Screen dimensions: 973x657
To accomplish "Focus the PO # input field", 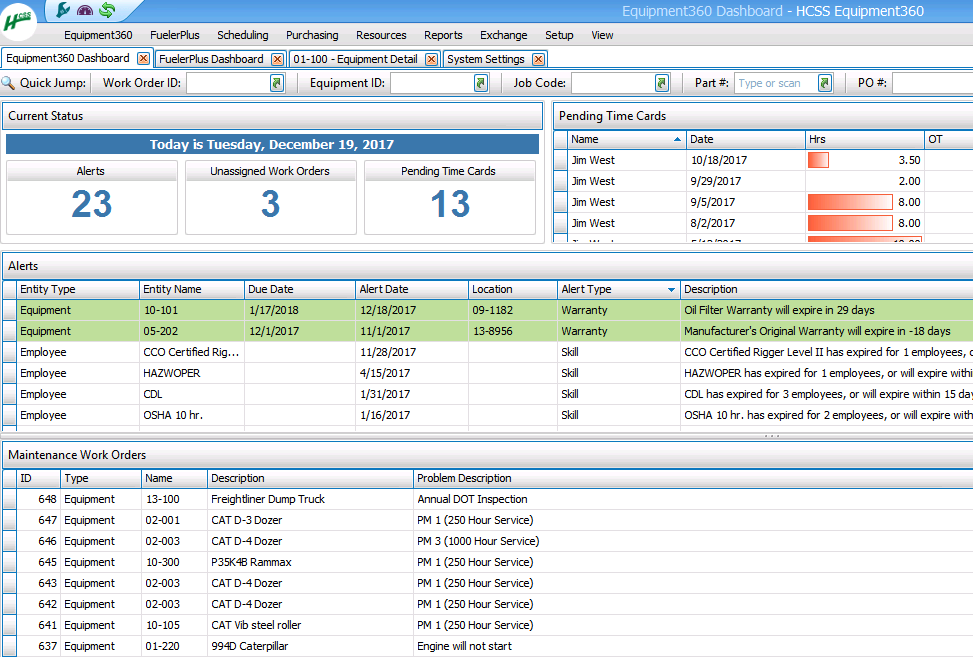I will point(932,83).
